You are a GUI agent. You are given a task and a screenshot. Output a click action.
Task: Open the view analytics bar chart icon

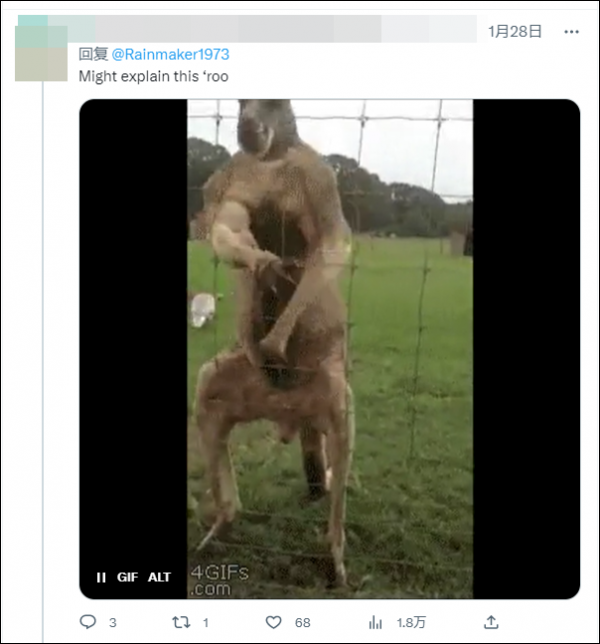(375, 622)
